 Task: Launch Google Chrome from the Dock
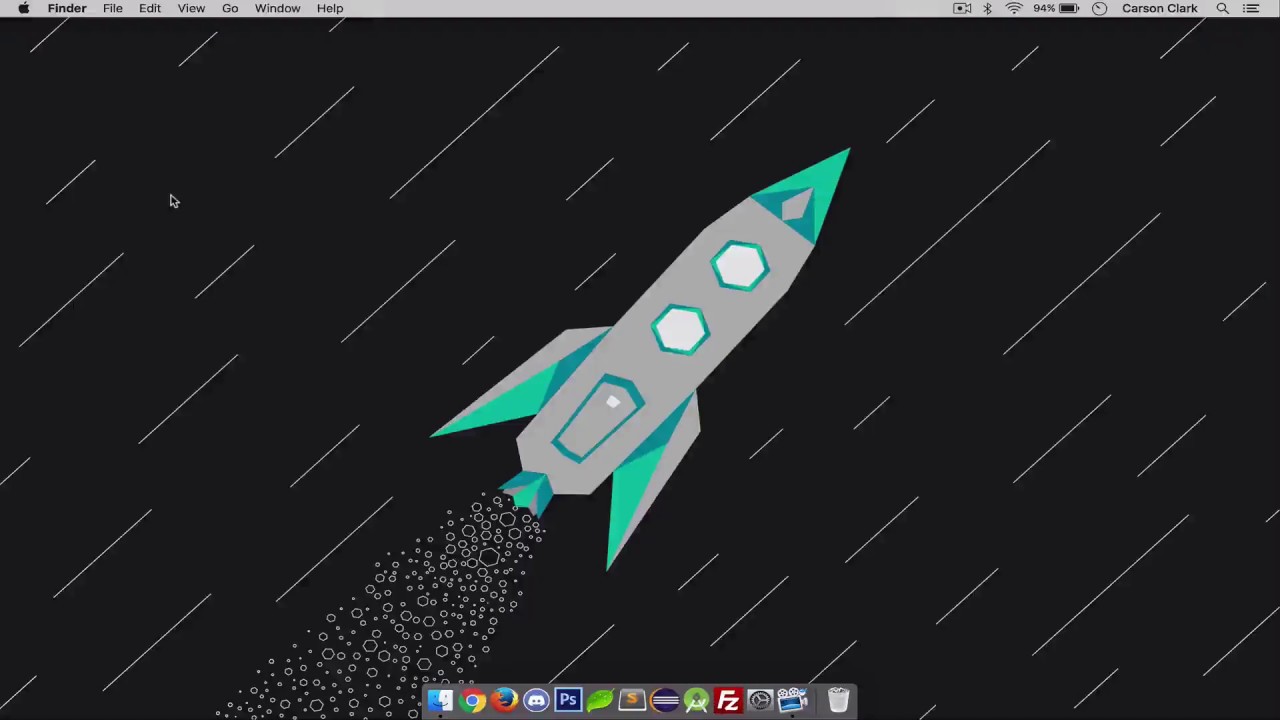coord(473,700)
